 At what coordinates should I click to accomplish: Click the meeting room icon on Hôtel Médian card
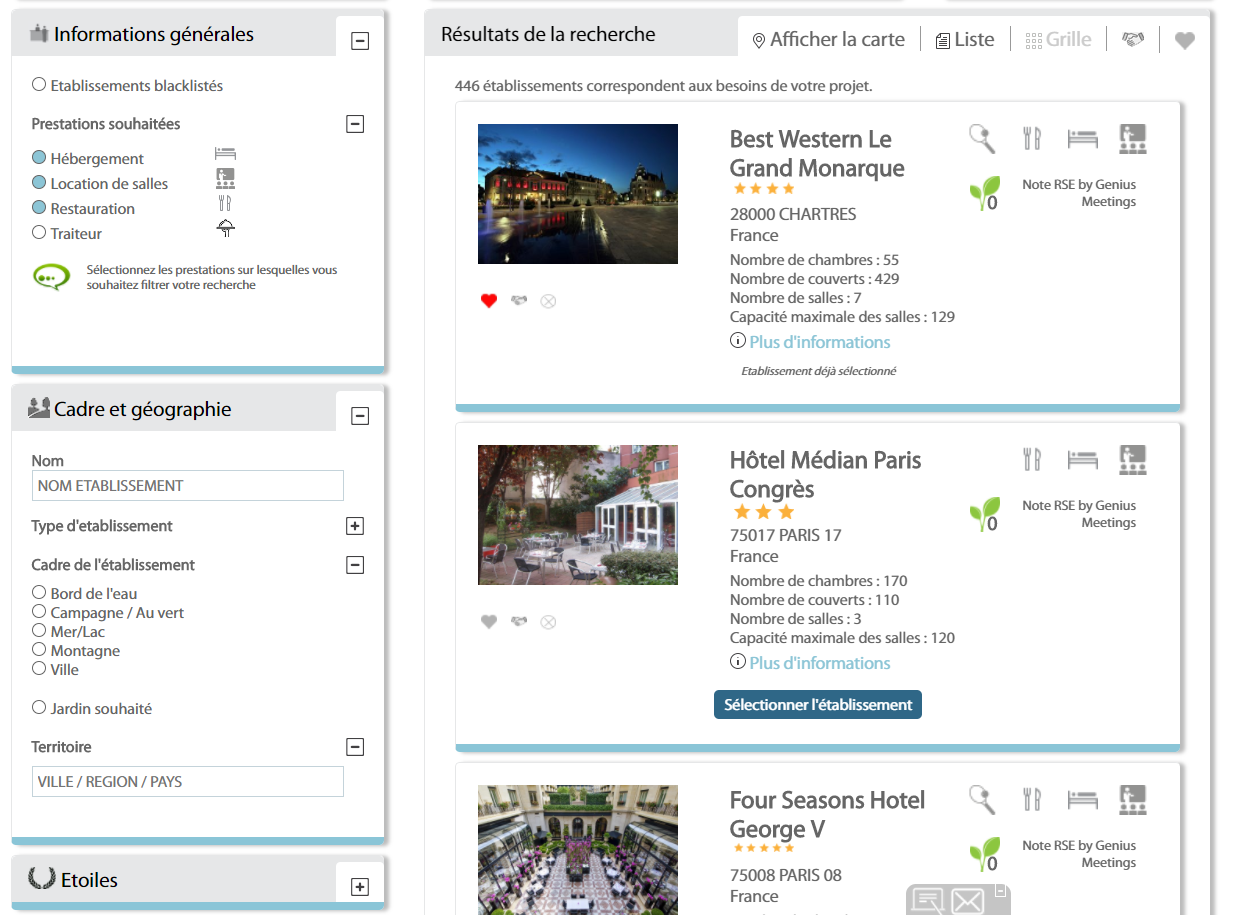pos(1132,459)
